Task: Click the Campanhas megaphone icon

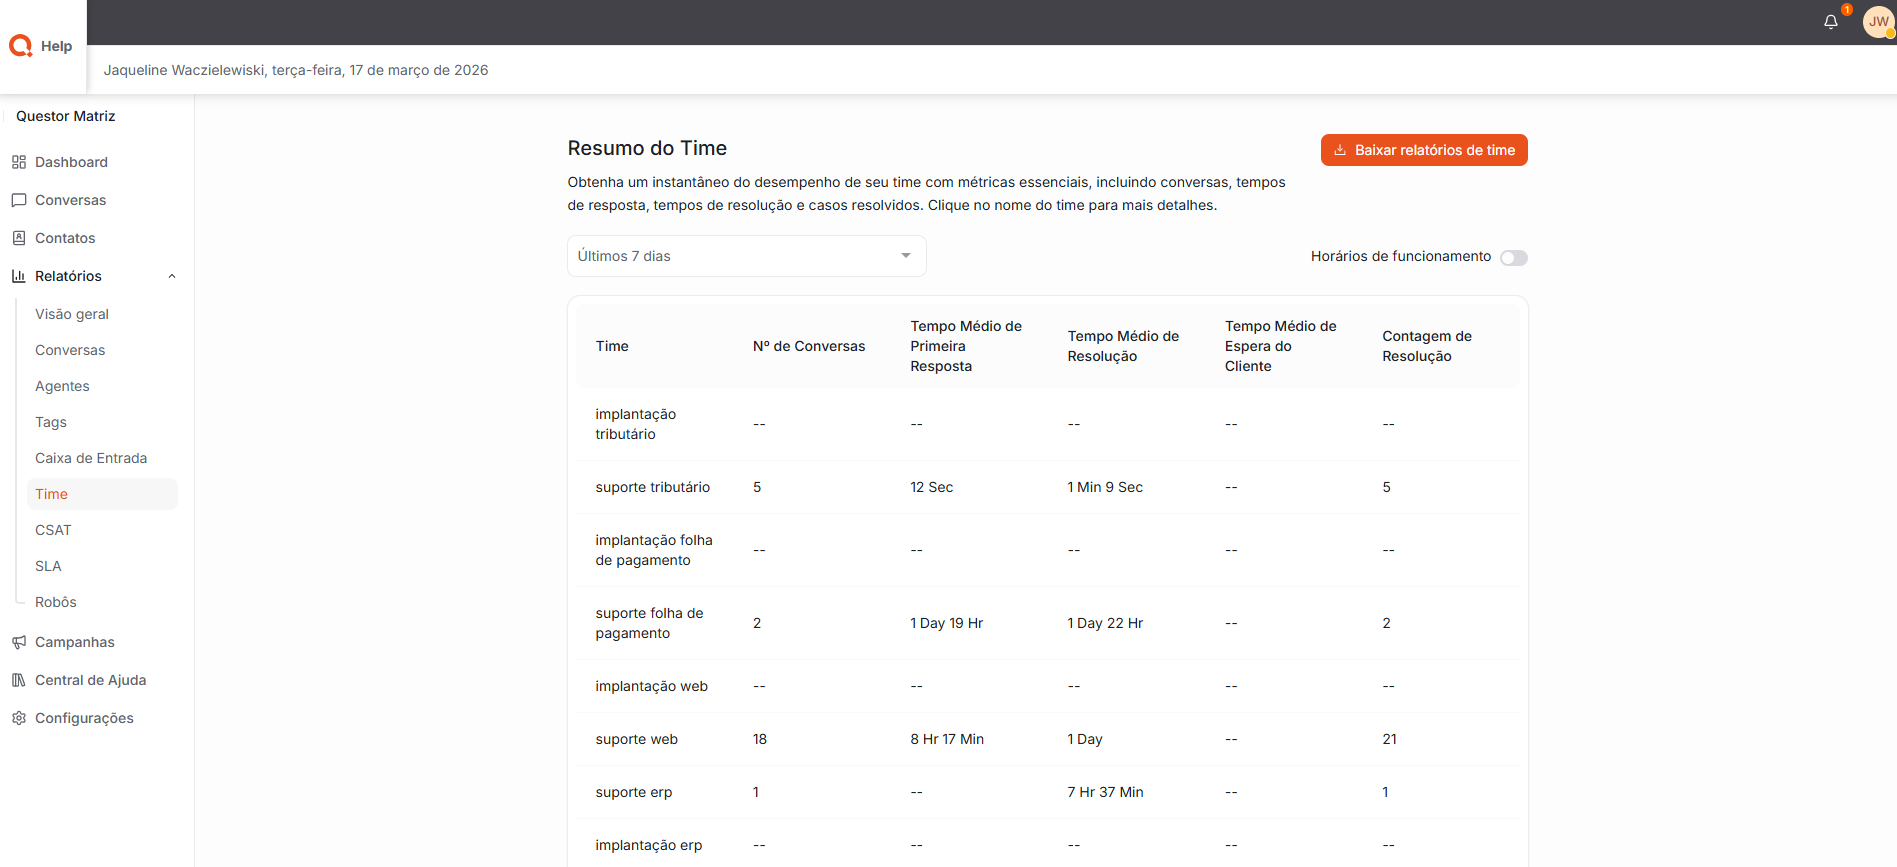Action: [19, 642]
